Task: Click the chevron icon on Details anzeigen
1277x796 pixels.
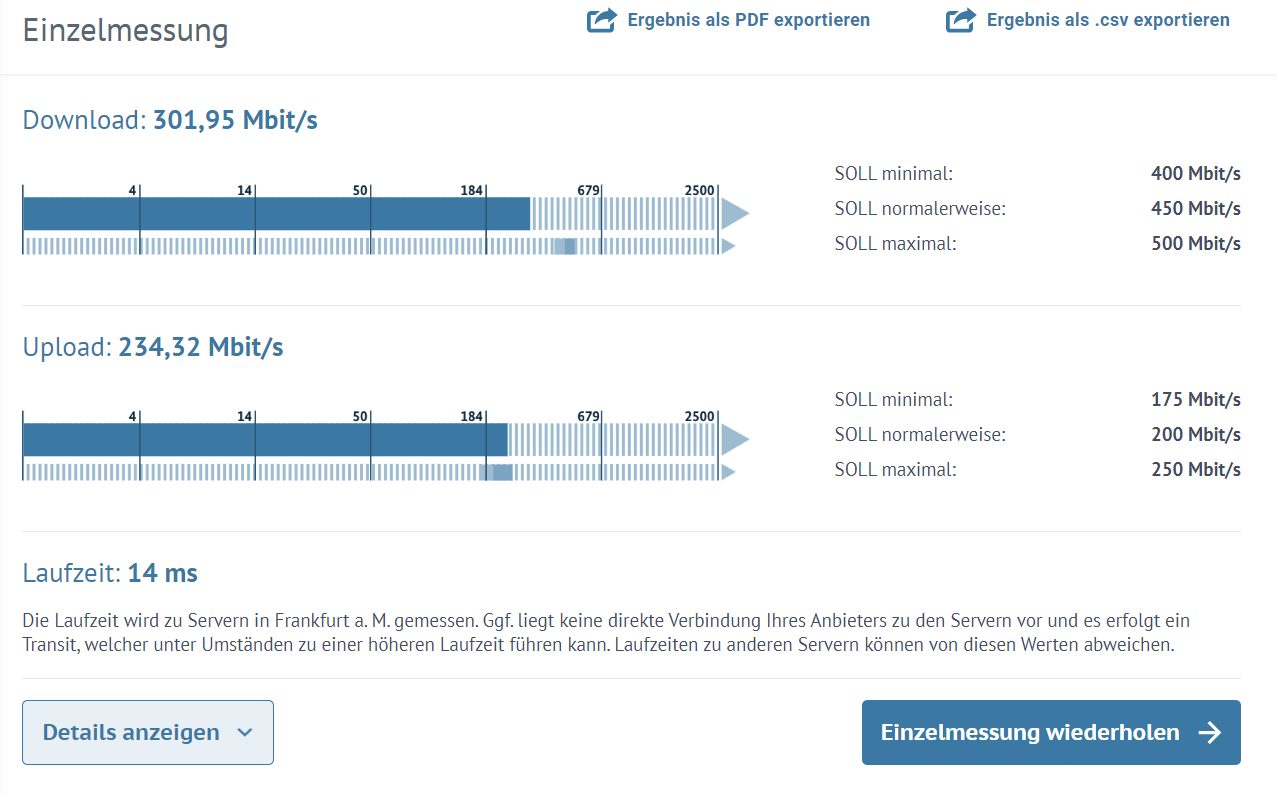Action: (x=245, y=733)
